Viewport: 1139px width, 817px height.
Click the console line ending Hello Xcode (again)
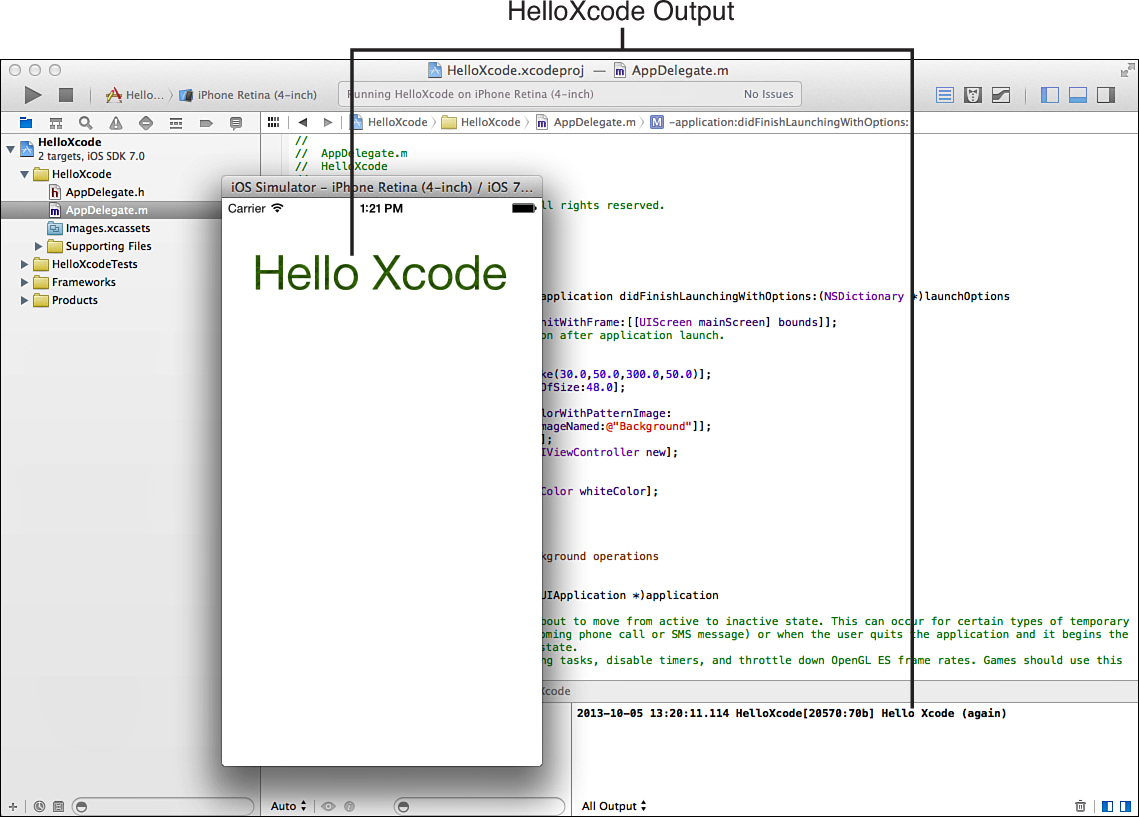point(792,714)
